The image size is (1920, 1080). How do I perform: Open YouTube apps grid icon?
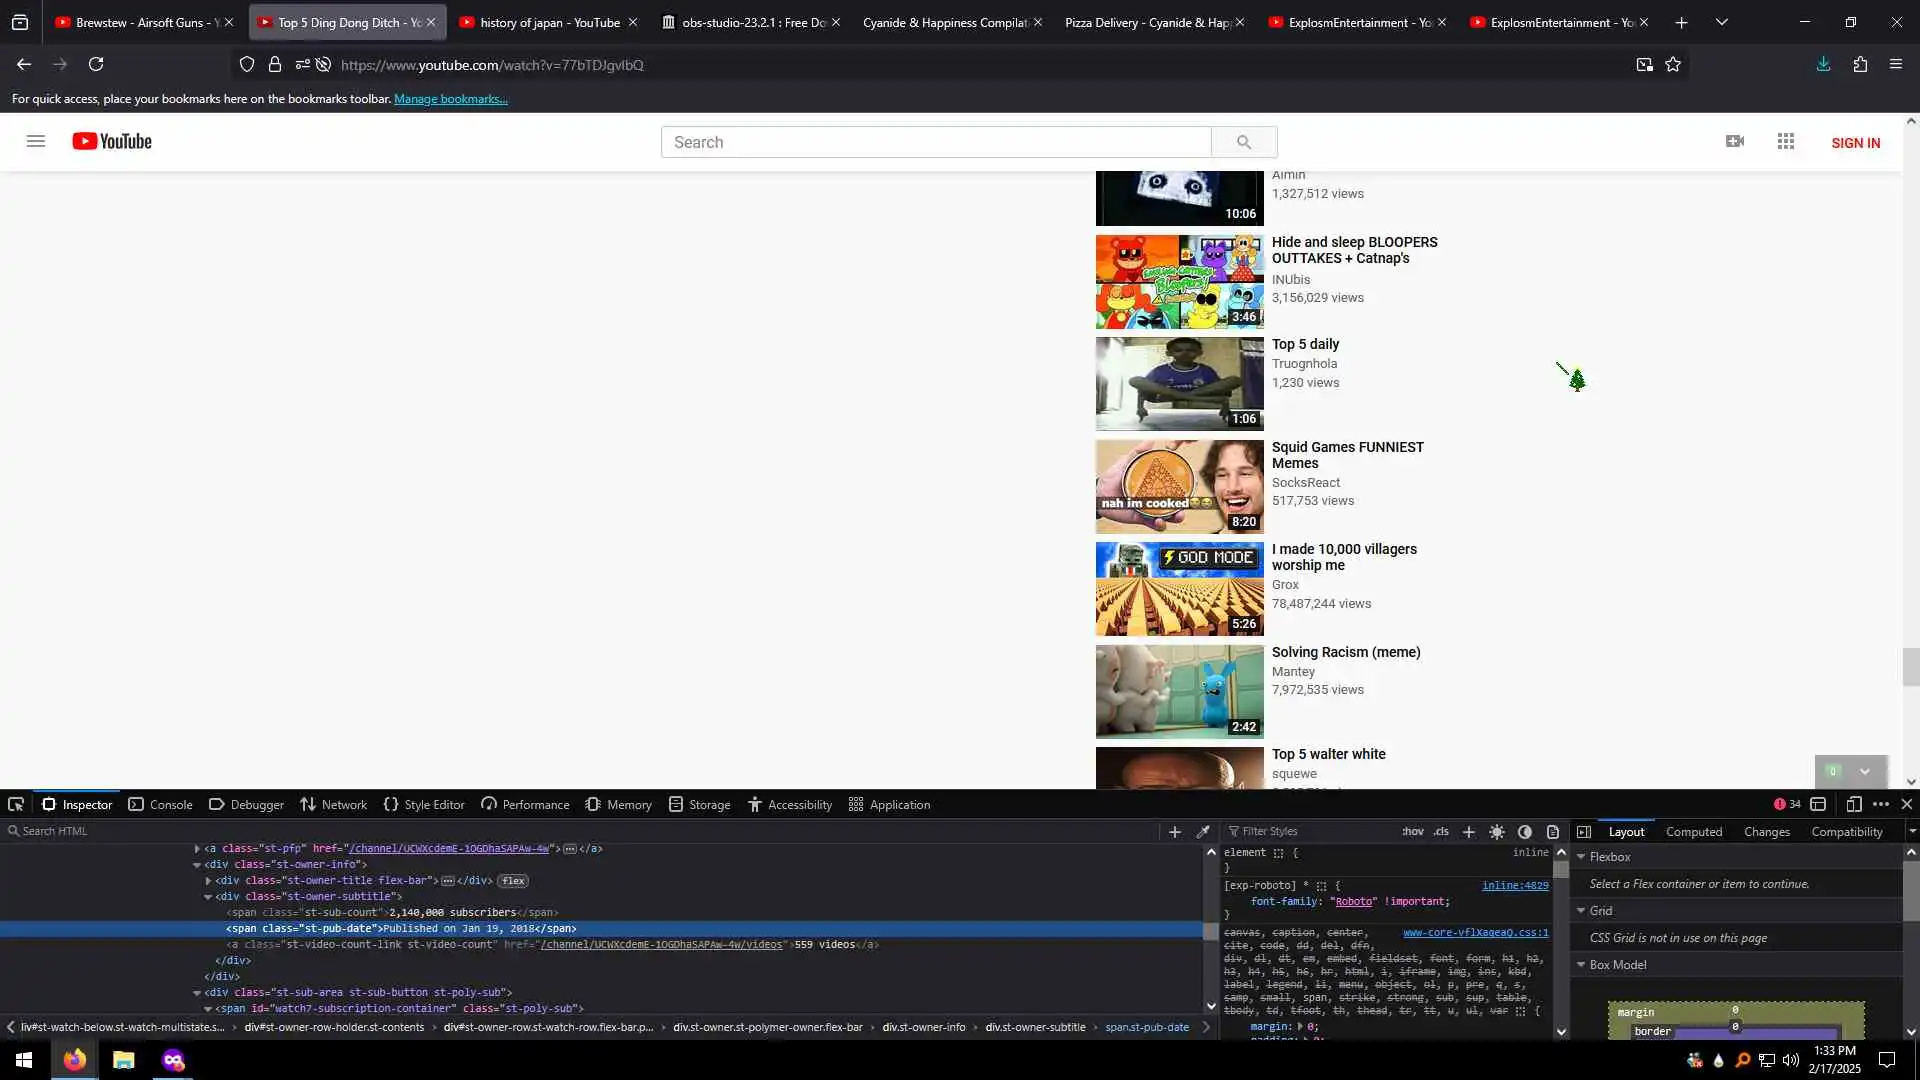1785,142
